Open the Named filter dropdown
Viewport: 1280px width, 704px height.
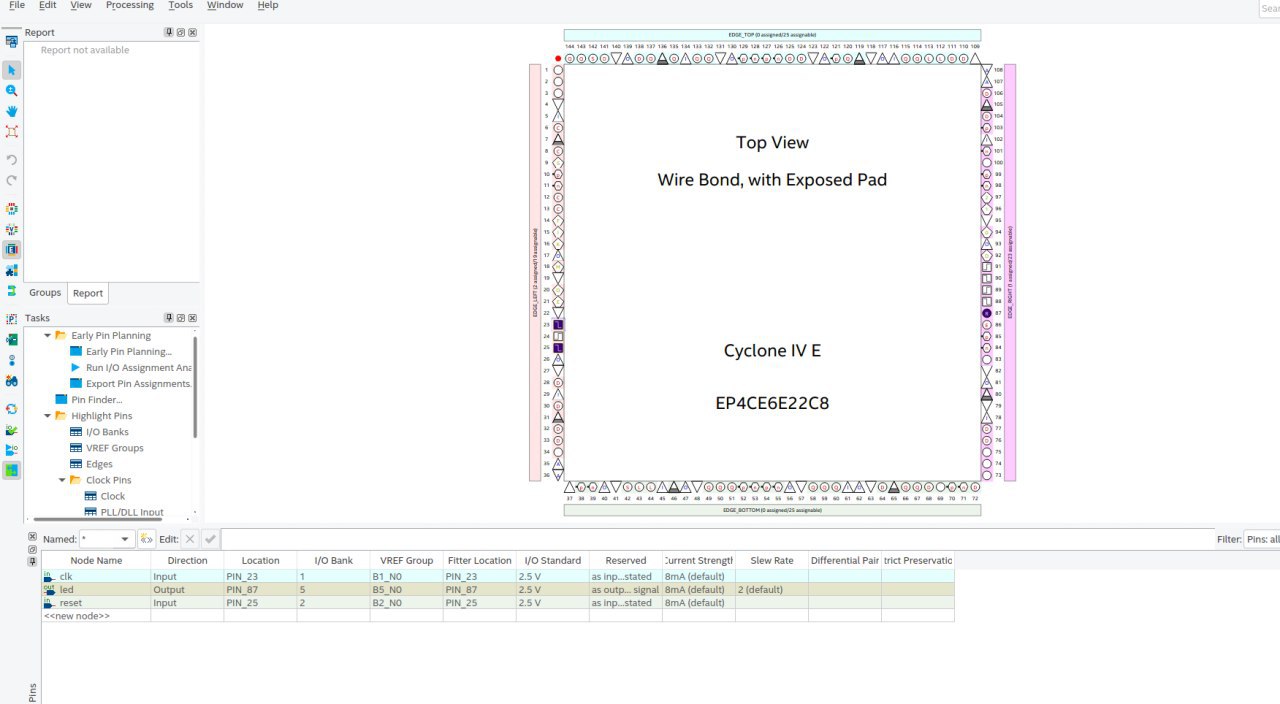point(125,539)
